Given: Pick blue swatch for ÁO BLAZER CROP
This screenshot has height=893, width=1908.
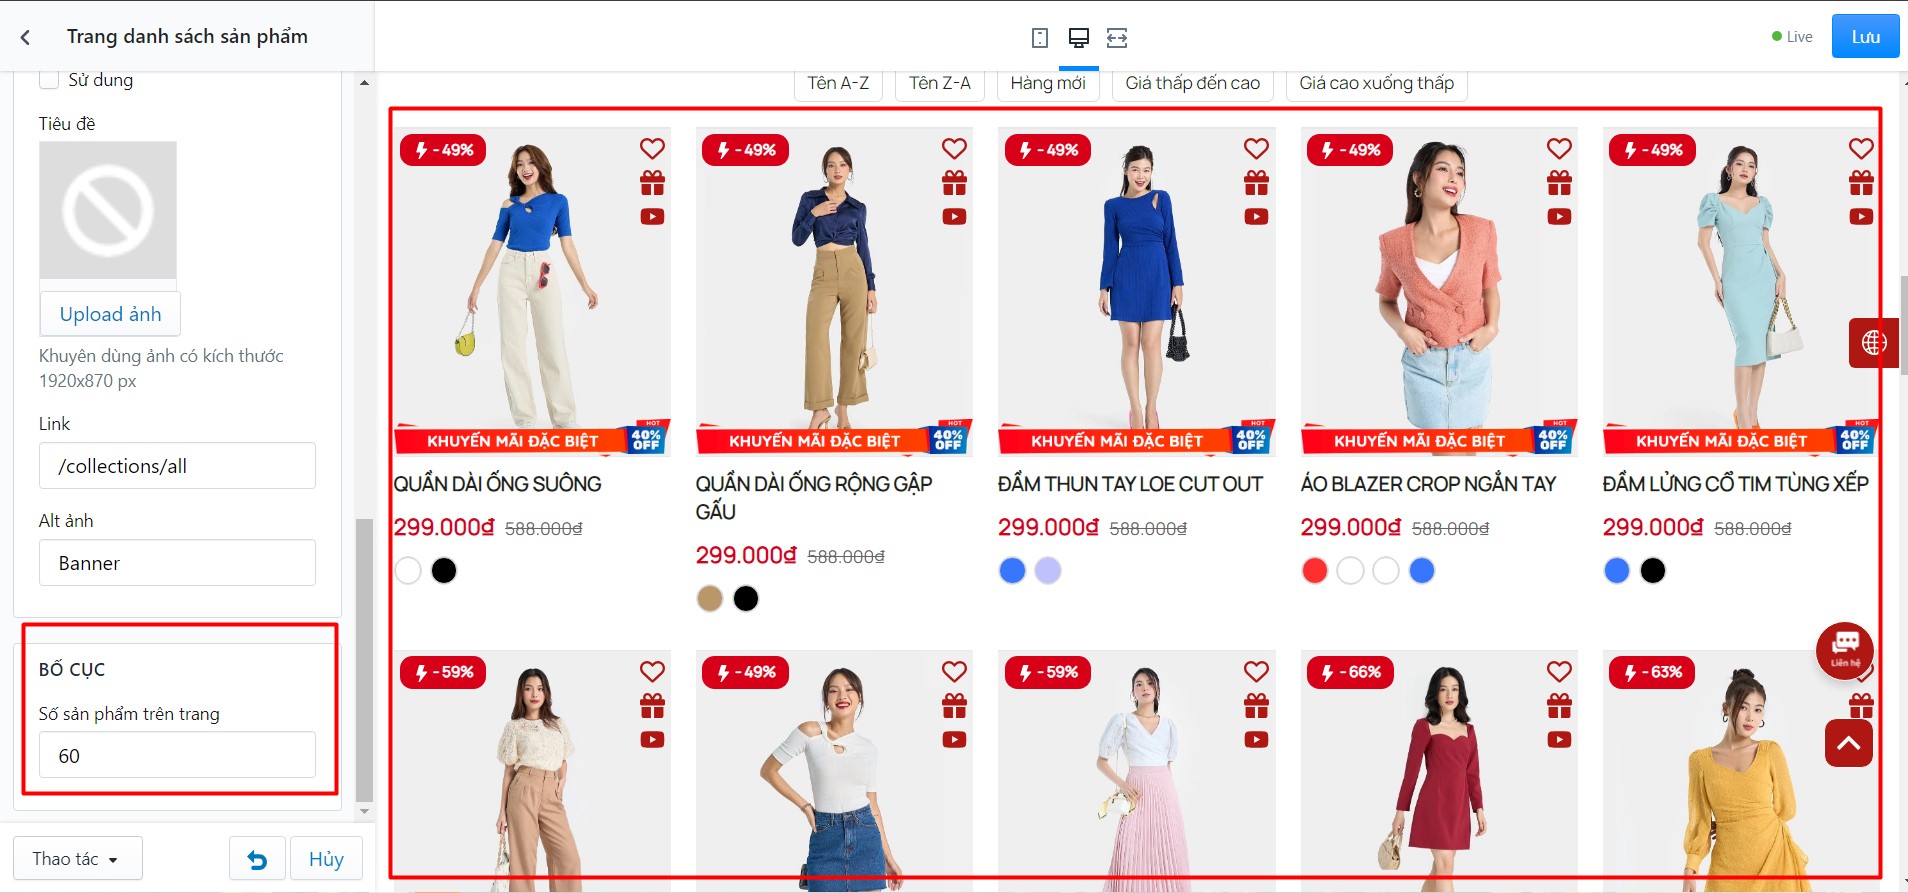Looking at the screenshot, I should pos(1422,570).
